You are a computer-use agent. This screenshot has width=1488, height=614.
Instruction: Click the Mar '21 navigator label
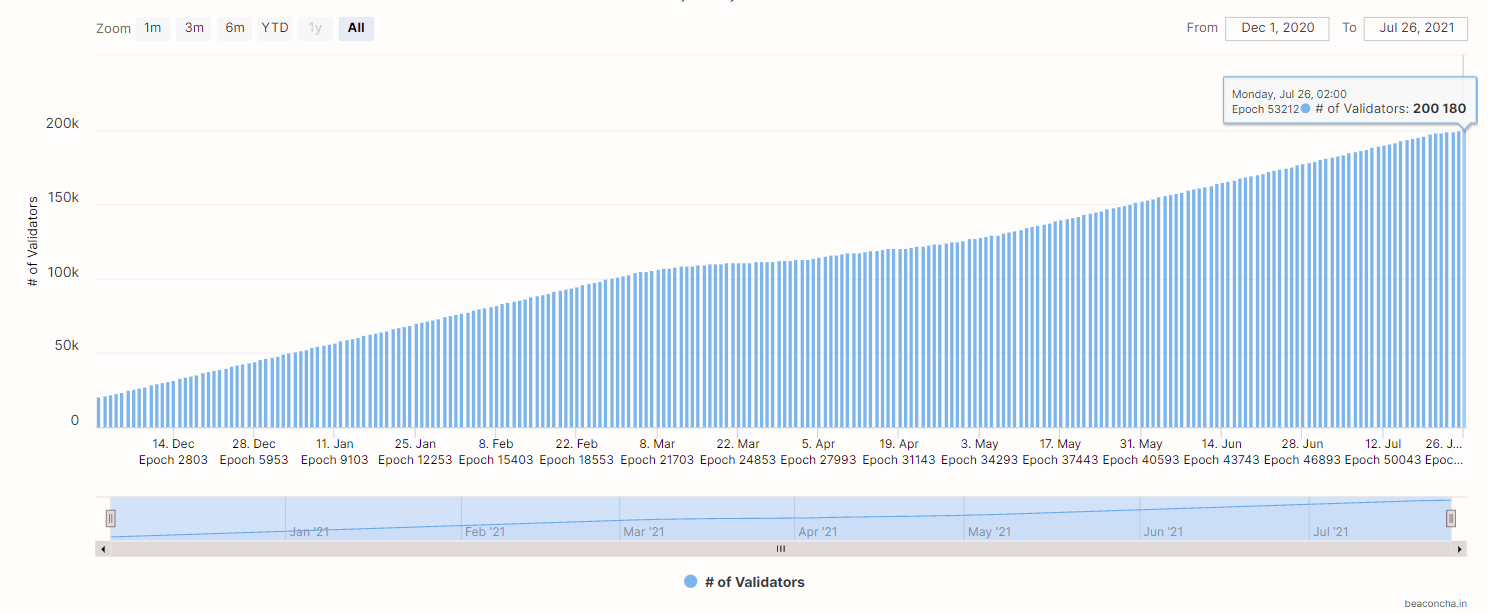point(642,532)
